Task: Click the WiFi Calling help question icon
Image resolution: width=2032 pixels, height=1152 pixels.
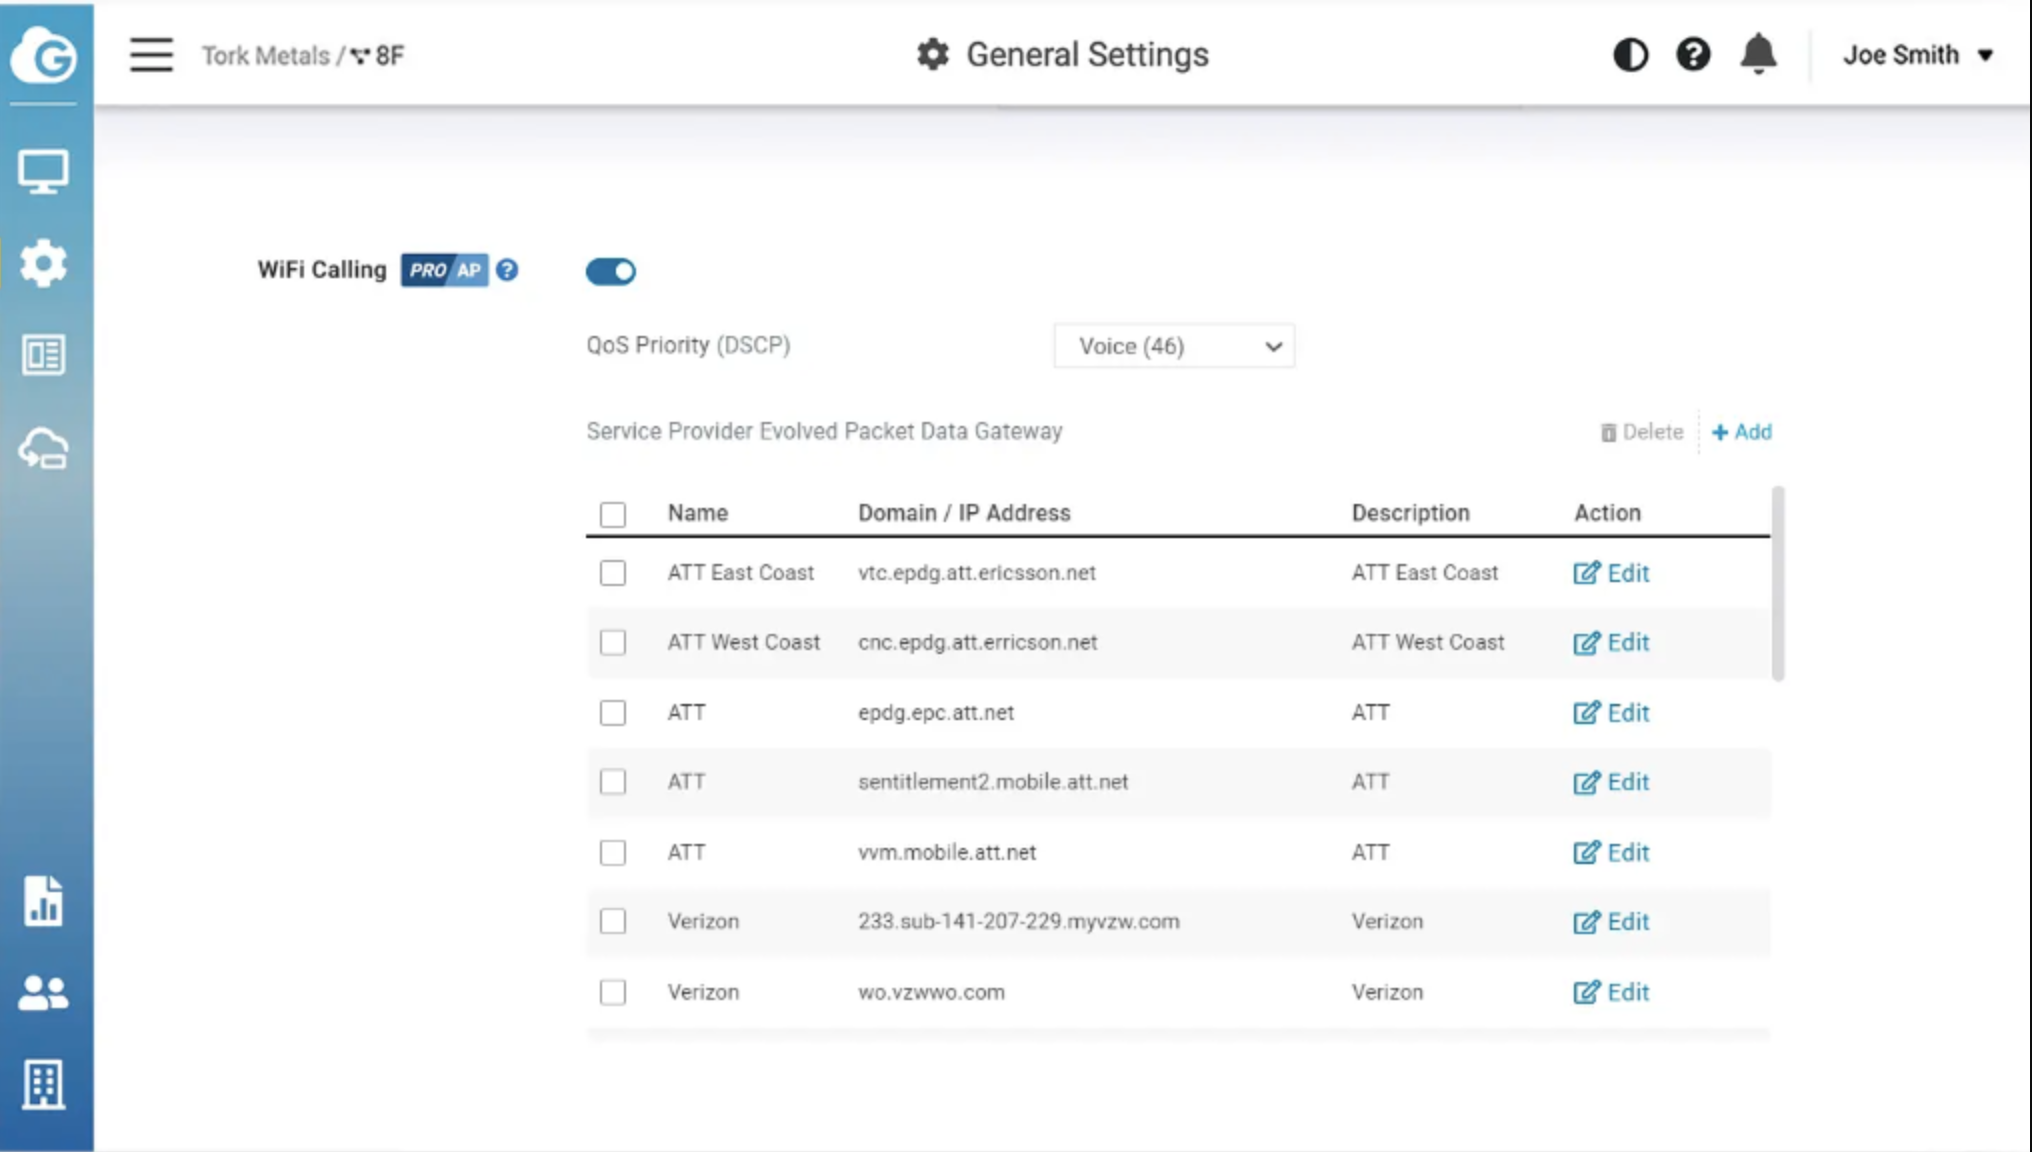Action: pyautogui.click(x=507, y=270)
